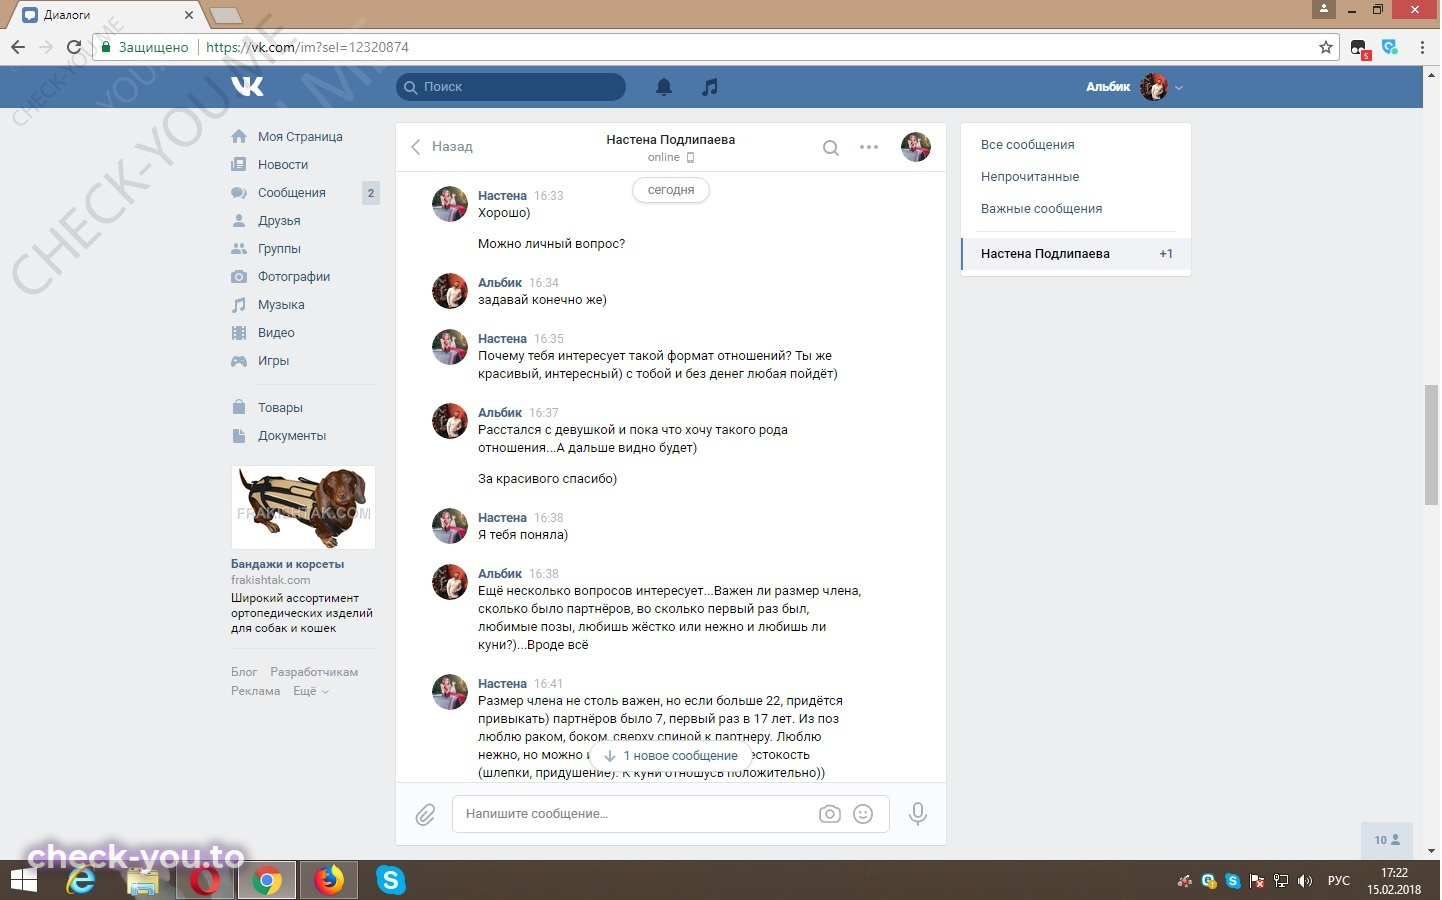The width and height of the screenshot is (1442, 900).
Task: Expand the Ещё footer dropdown
Action: (311, 691)
